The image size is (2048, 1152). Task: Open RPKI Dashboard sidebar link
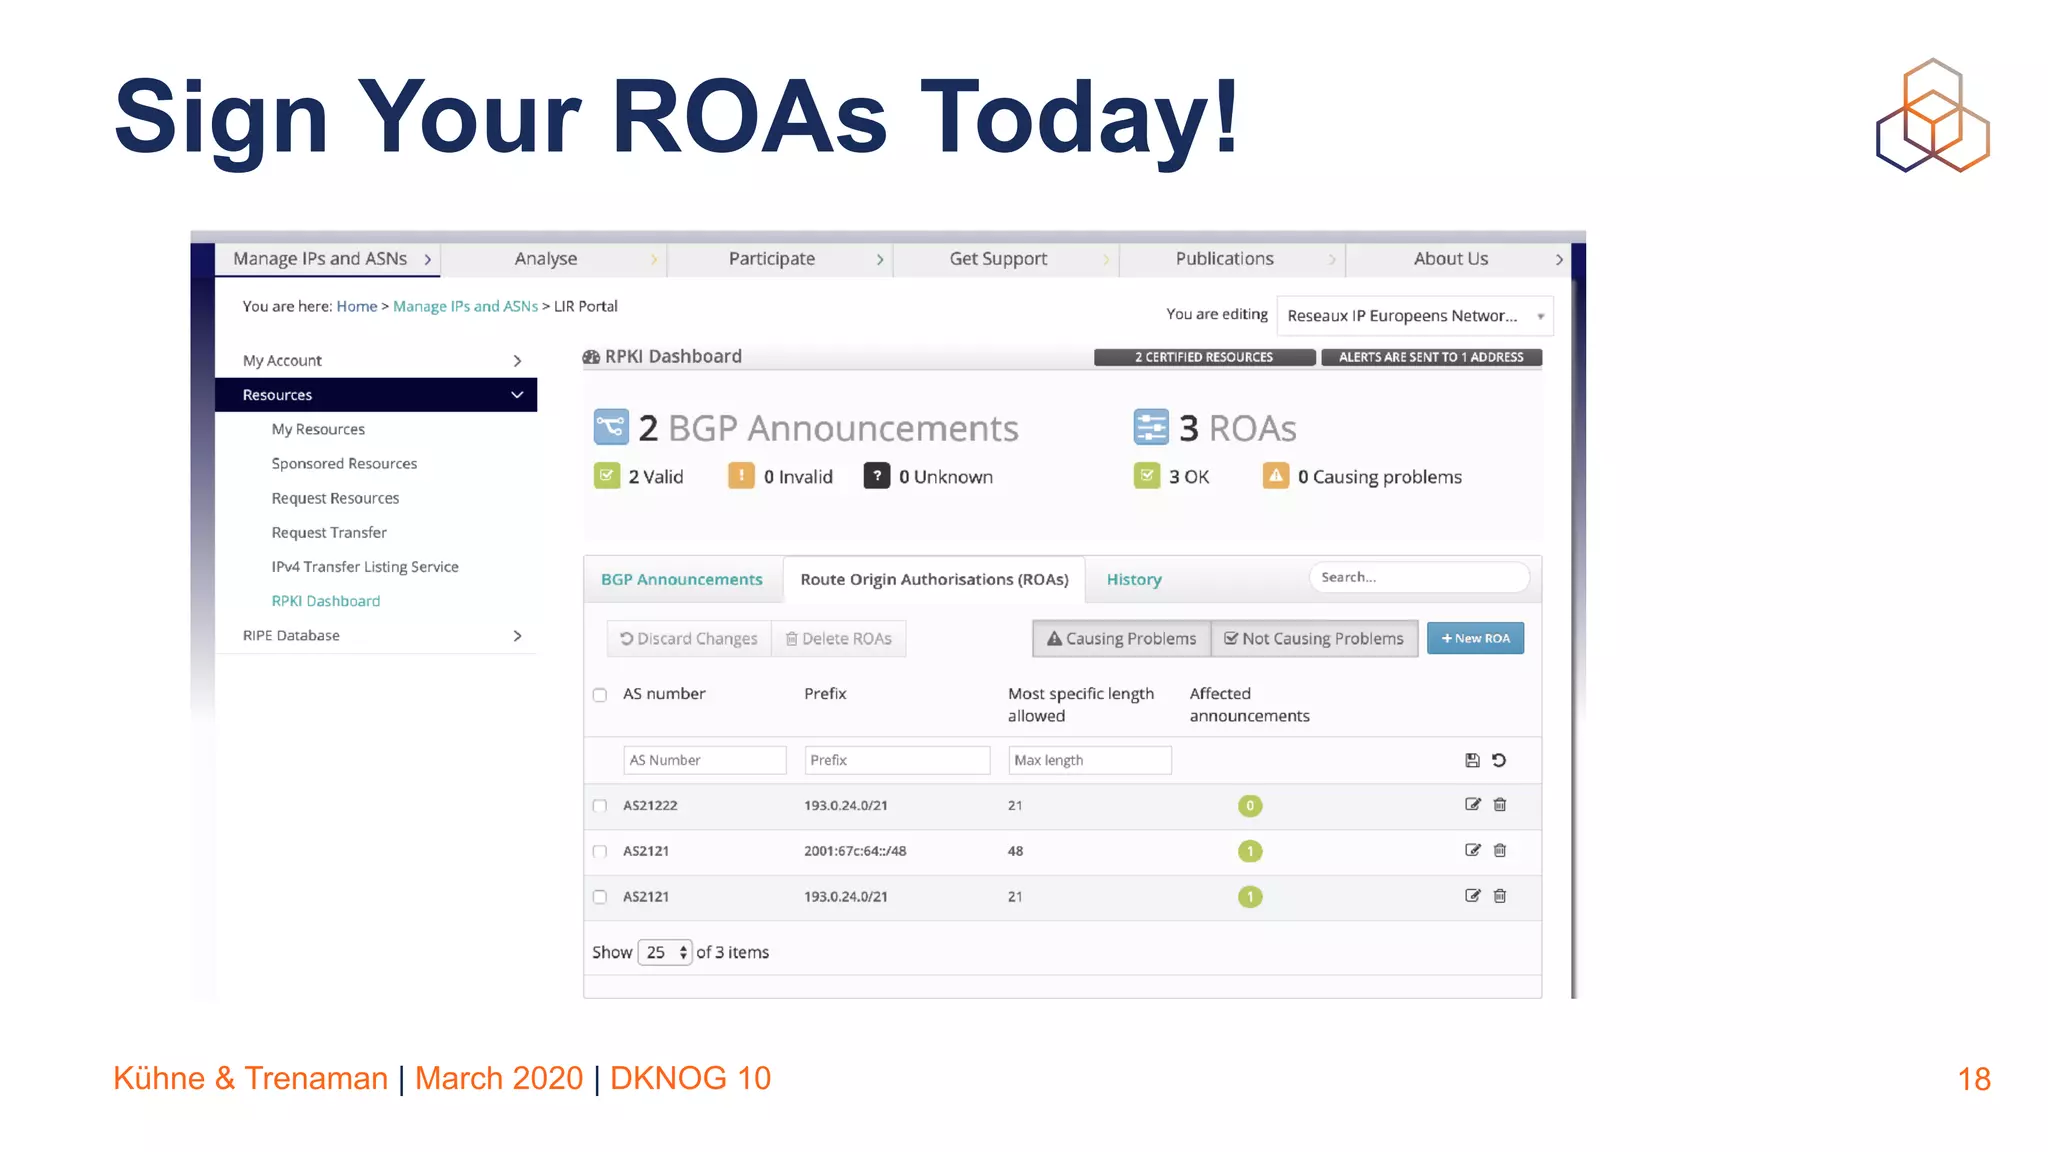click(x=326, y=601)
